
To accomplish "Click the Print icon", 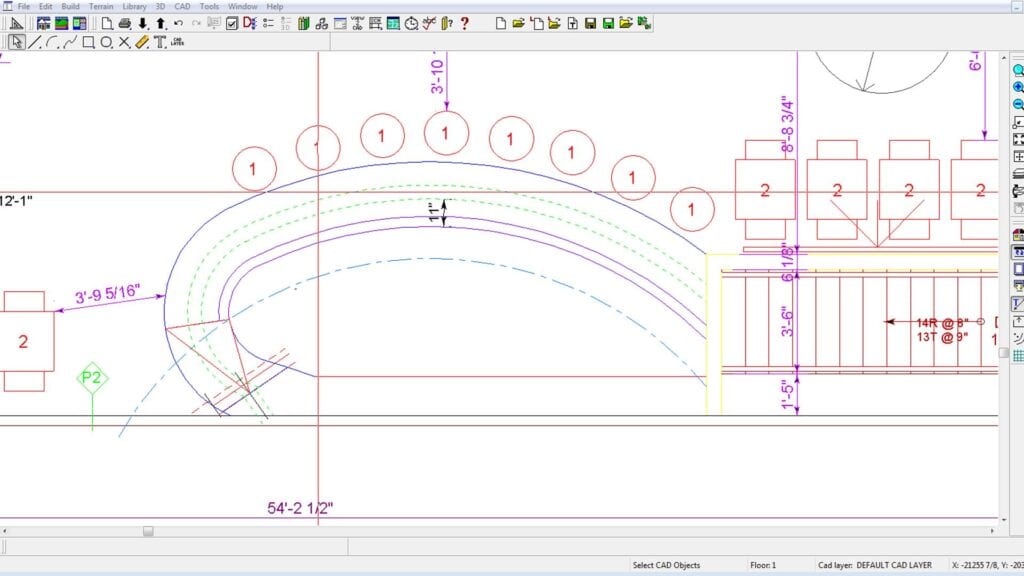I will (125, 24).
